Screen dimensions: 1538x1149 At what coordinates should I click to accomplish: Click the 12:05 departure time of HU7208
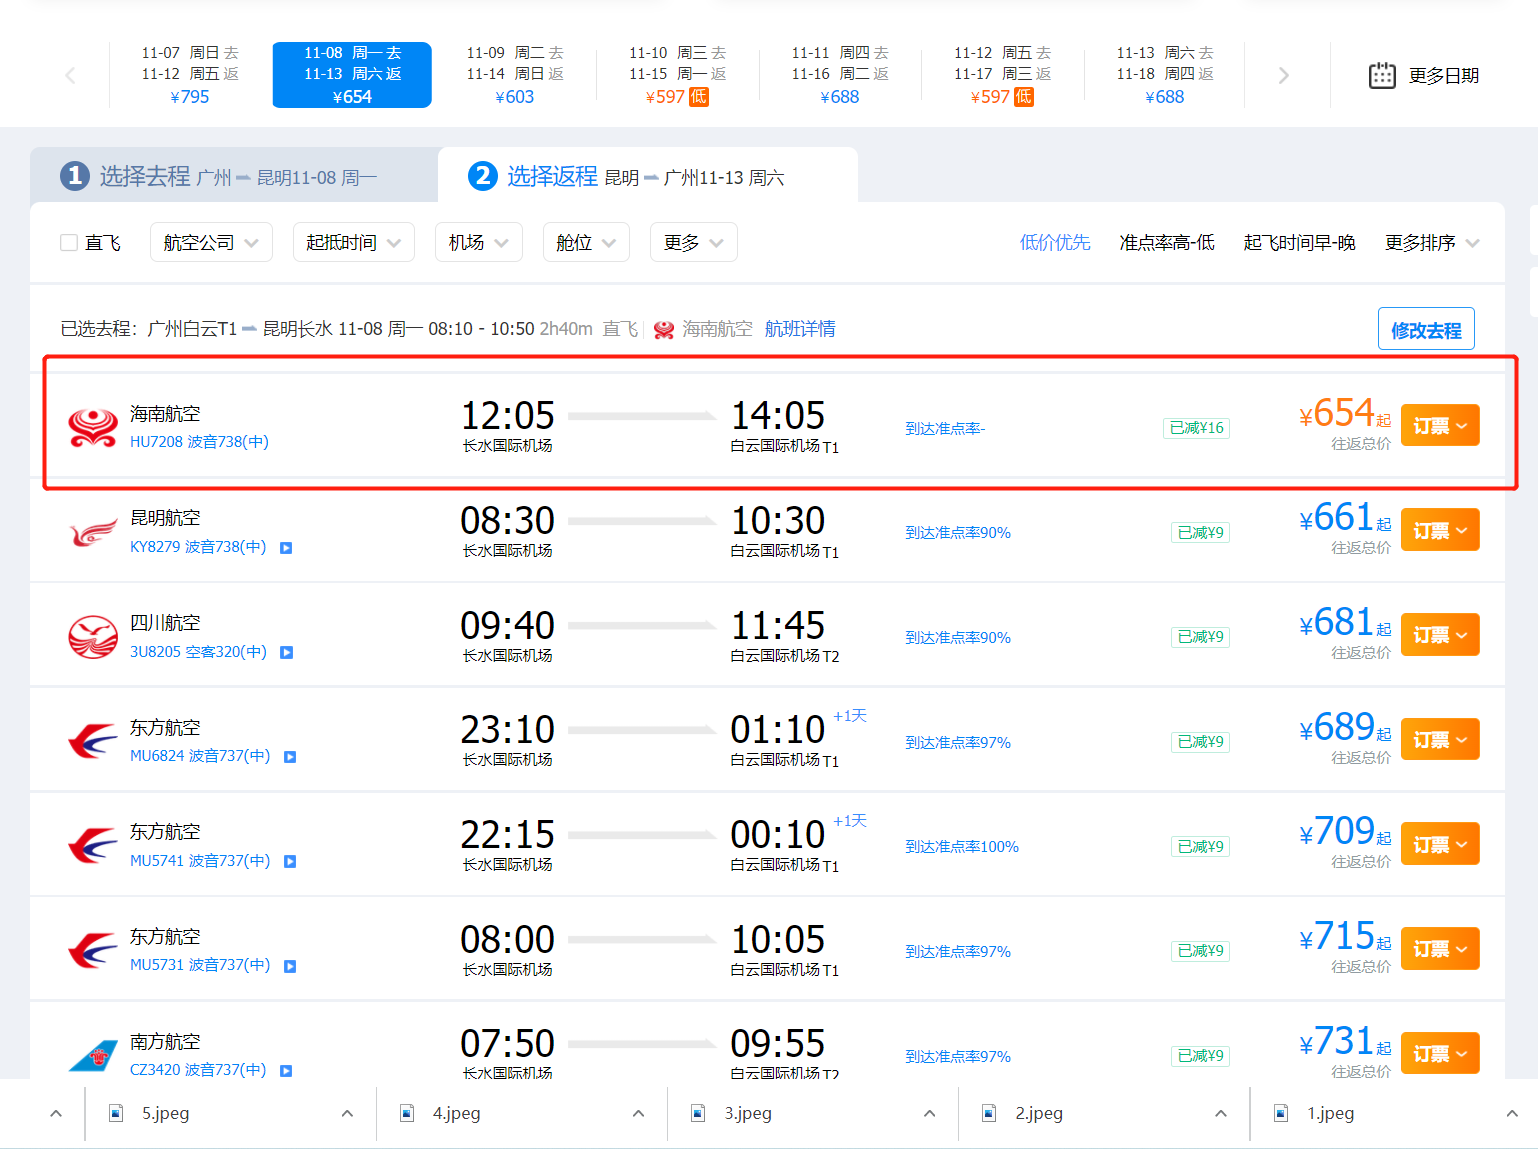[507, 415]
